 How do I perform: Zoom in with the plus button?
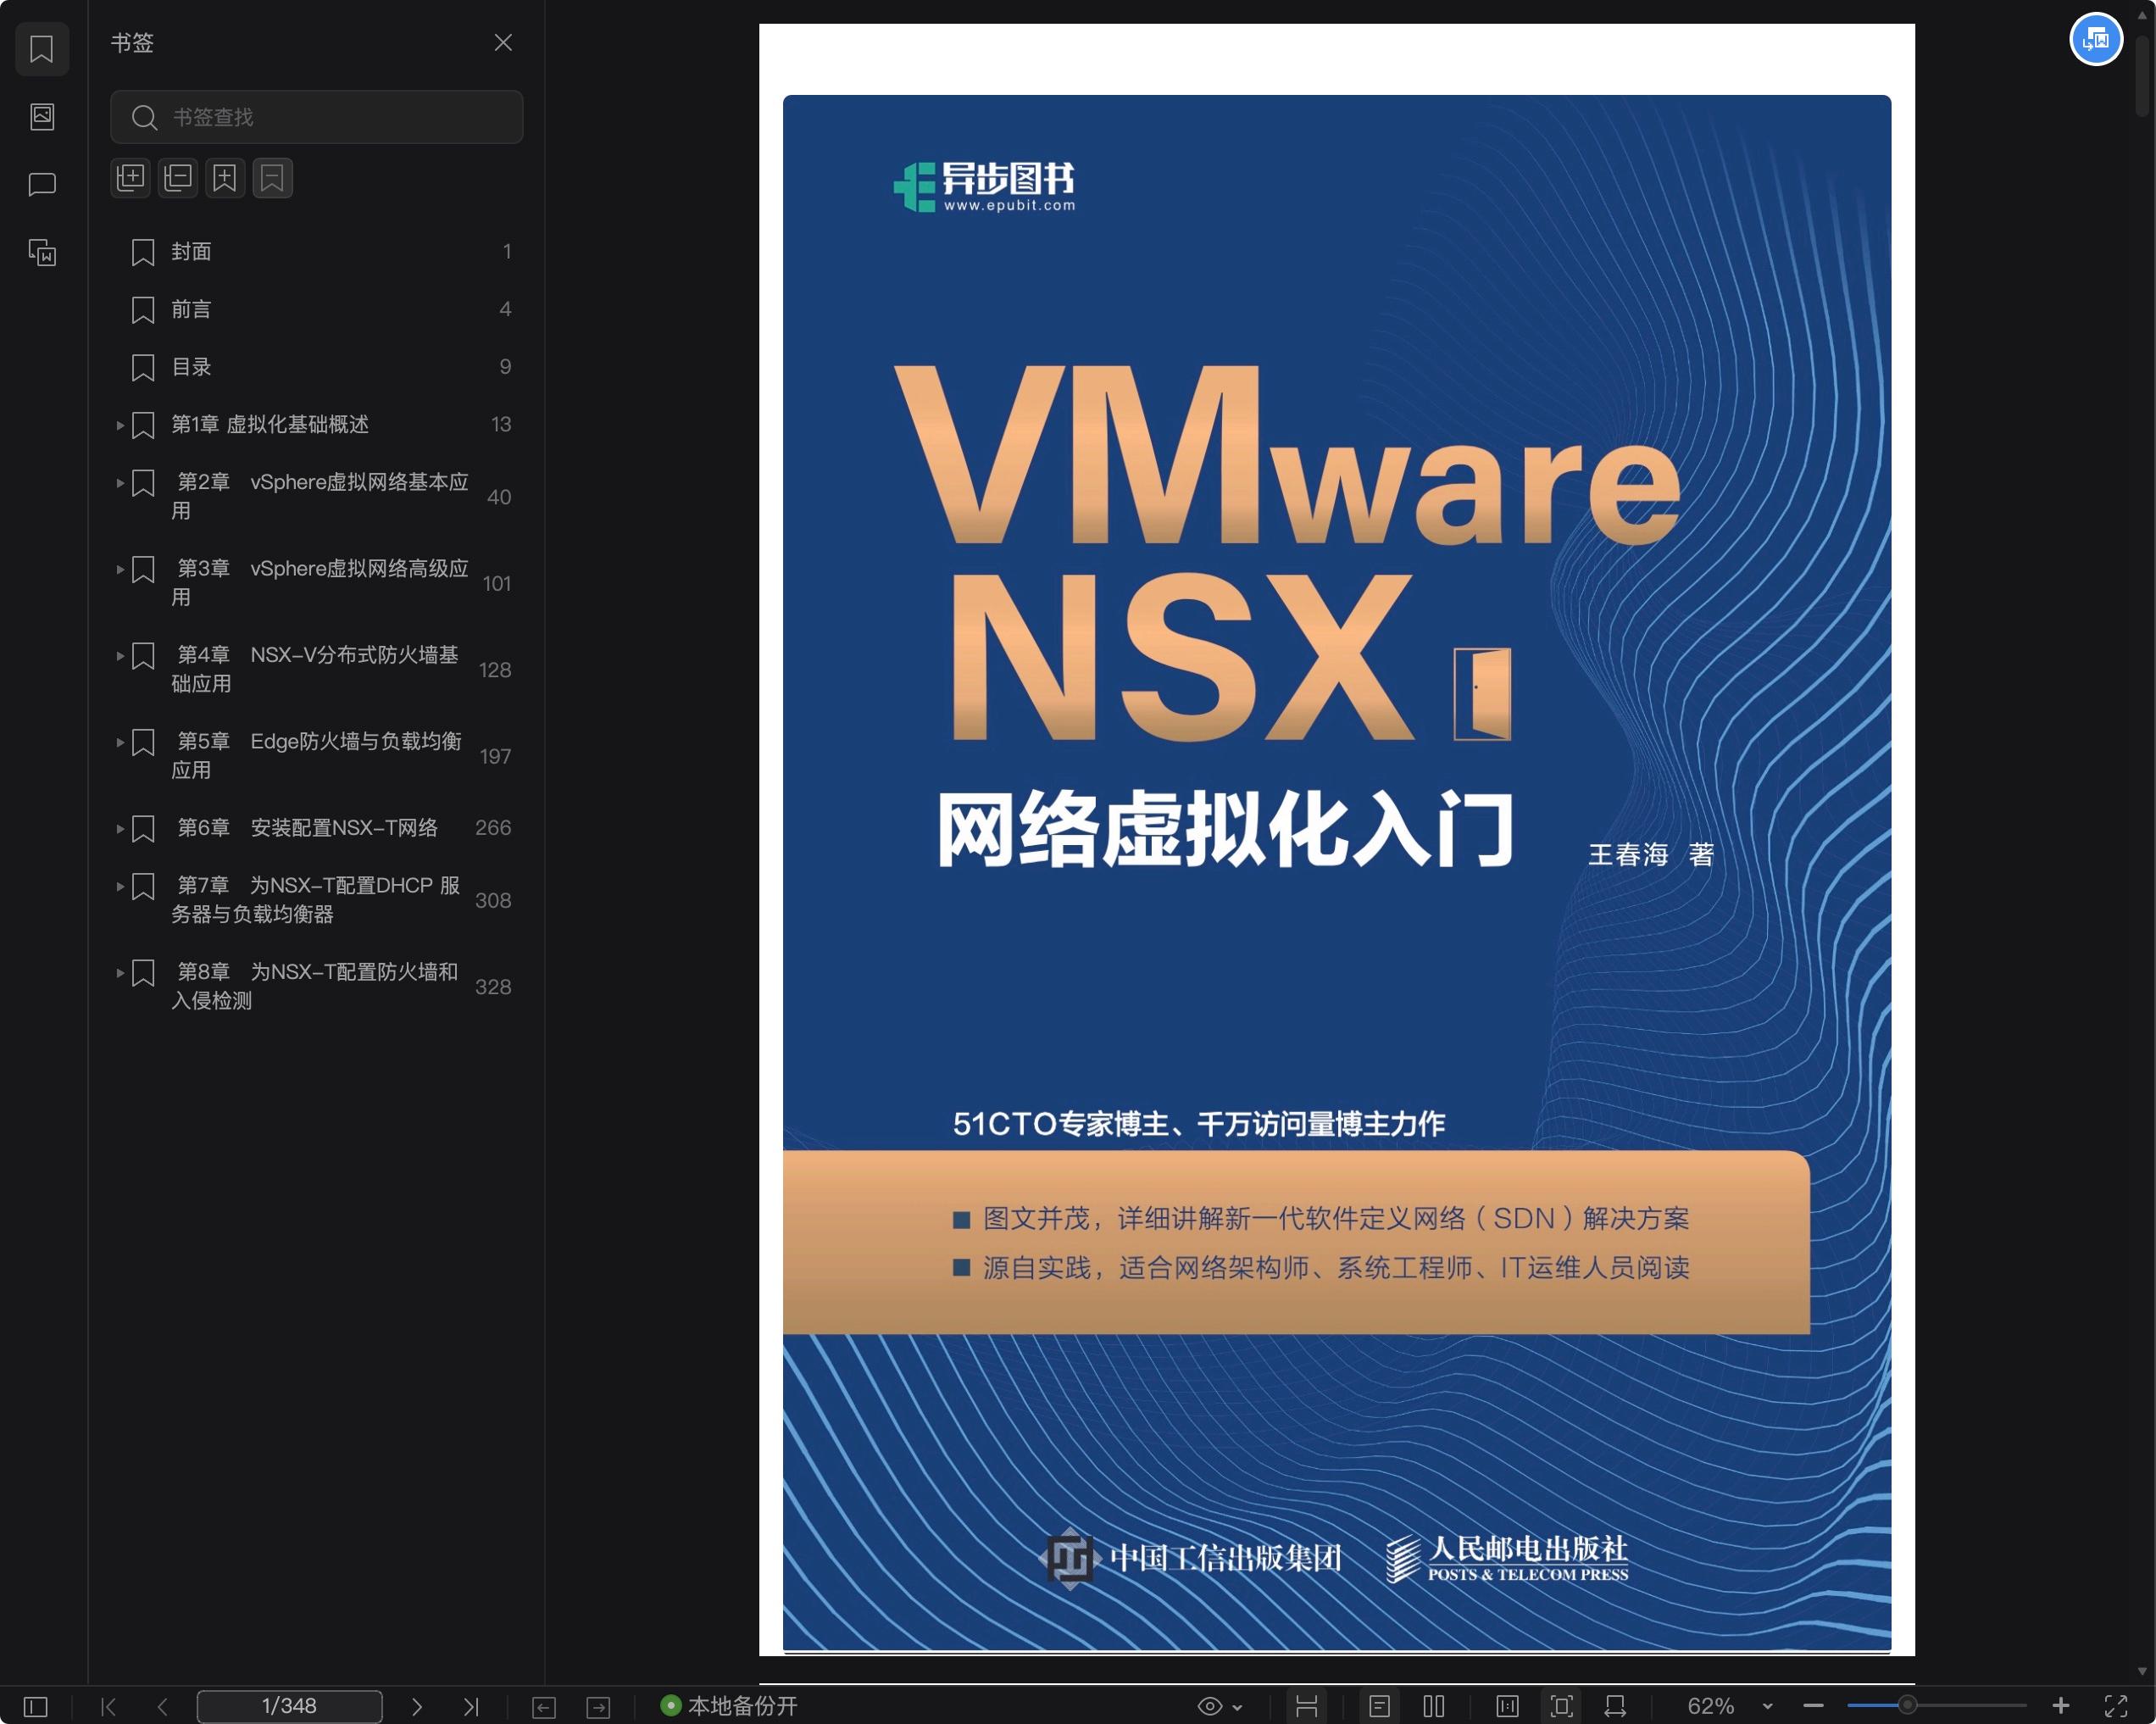coord(2061,1706)
